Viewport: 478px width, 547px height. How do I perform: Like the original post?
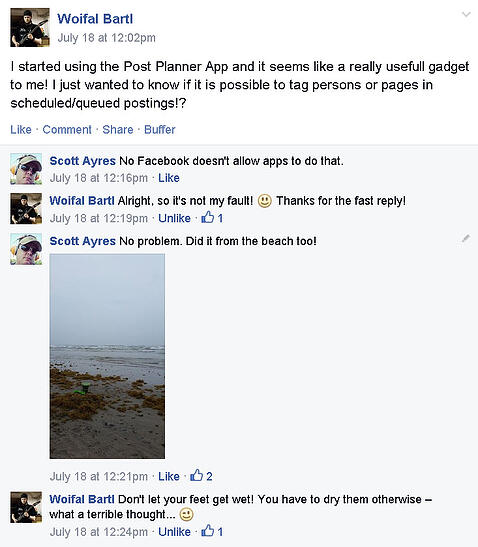pos(21,129)
